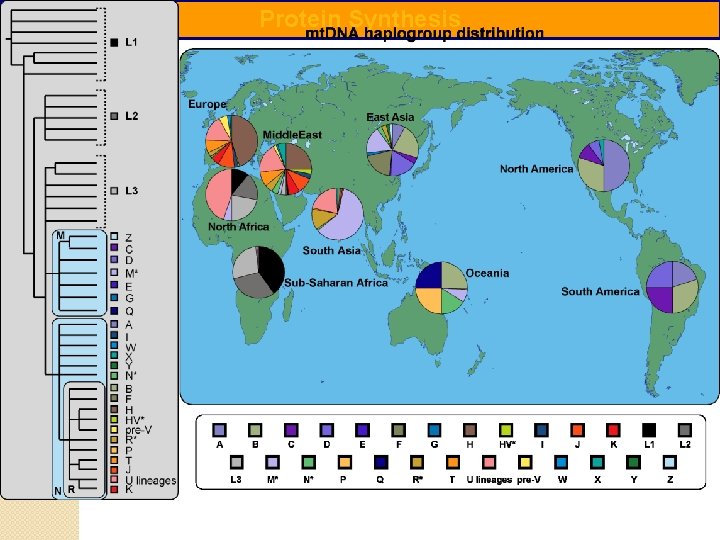This screenshot has height=540, width=720.
Task: Click the Oceania pie chart
Action: (x=442, y=288)
